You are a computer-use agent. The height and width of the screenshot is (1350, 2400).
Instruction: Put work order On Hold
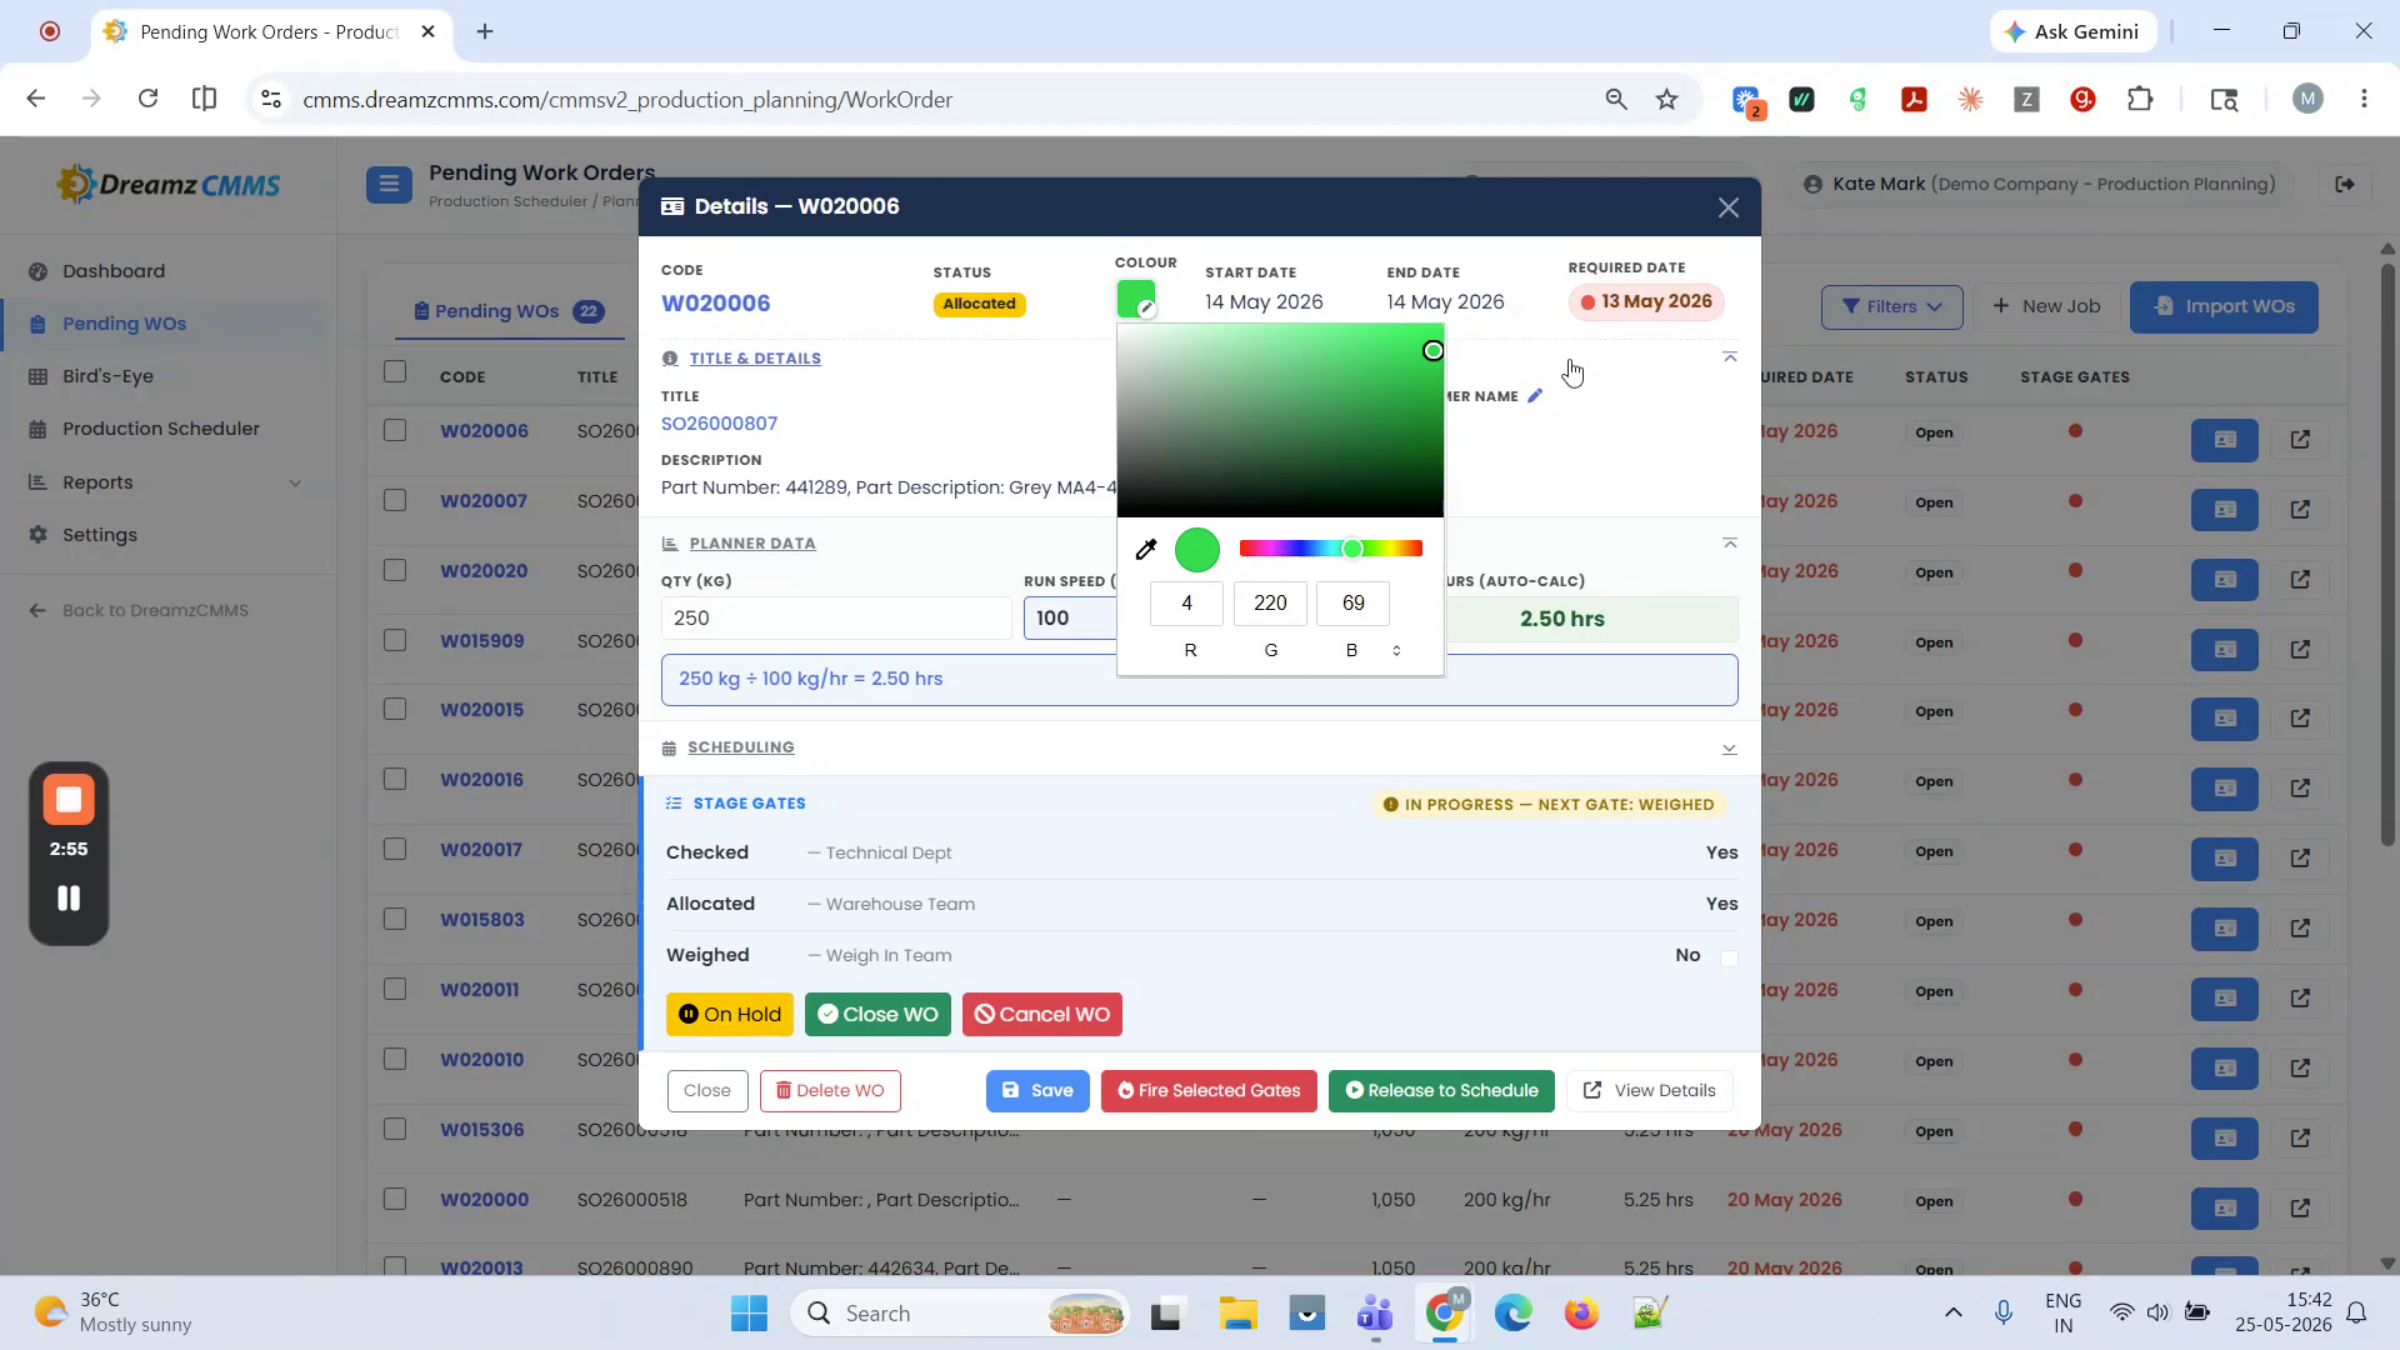point(730,1014)
